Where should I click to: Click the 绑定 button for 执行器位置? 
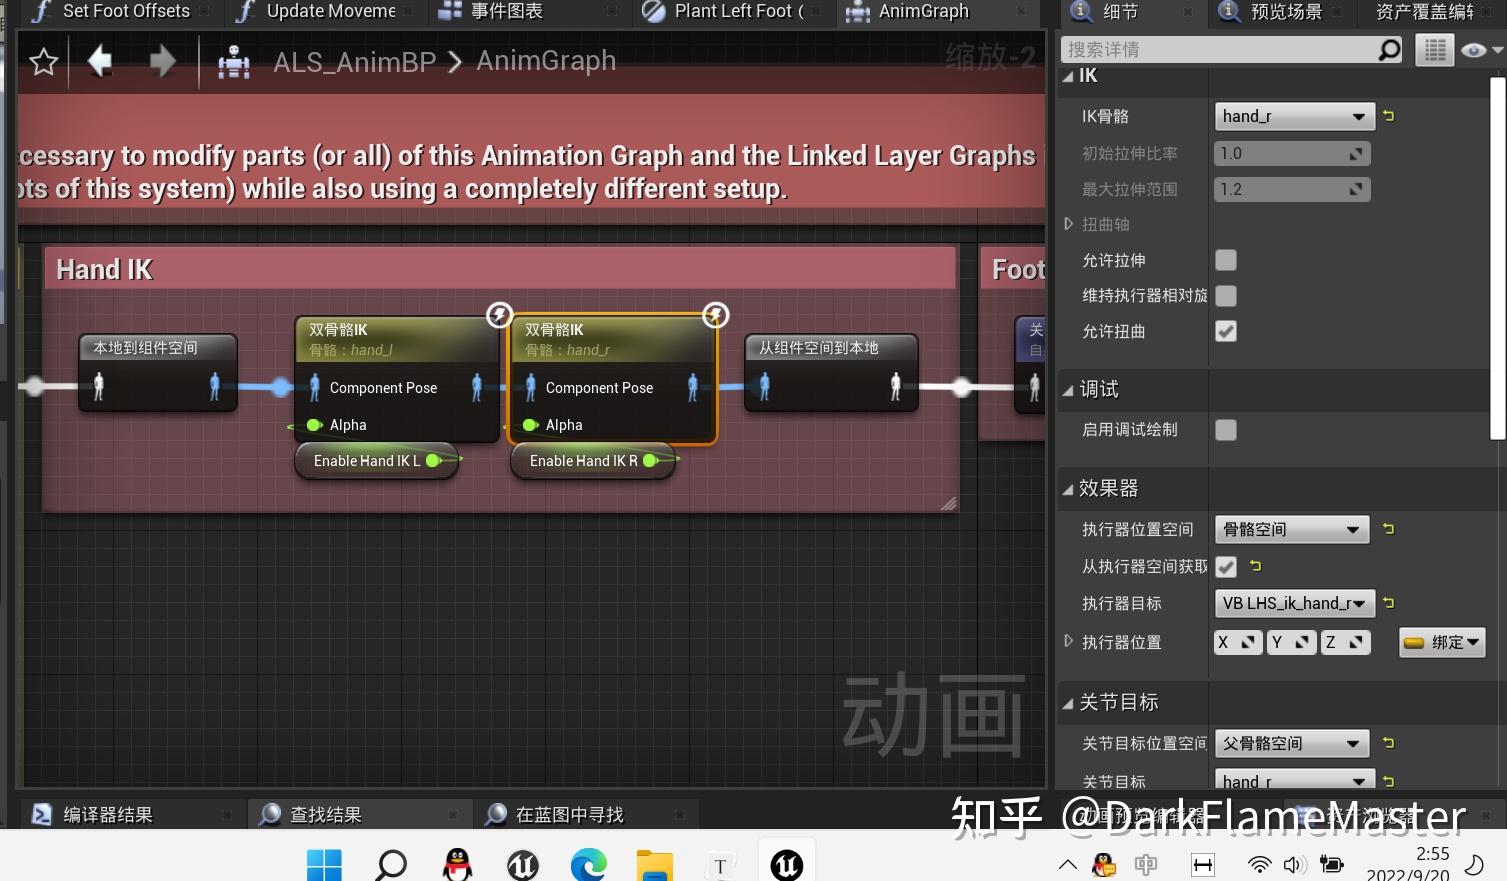pyautogui.click(x=1441, y=642)
